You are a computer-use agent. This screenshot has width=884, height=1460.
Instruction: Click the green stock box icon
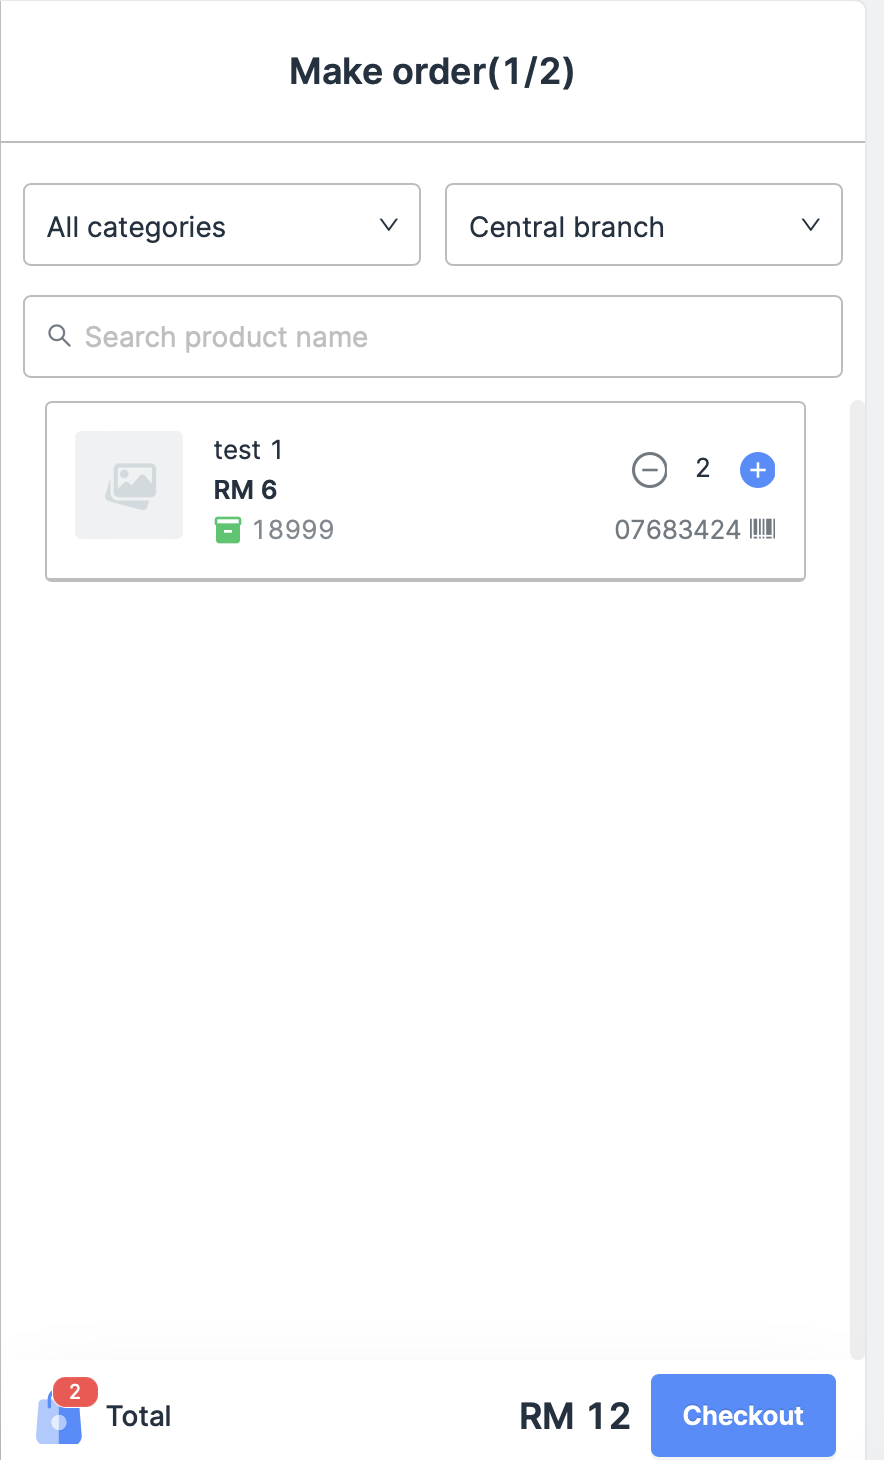[228, 529]
